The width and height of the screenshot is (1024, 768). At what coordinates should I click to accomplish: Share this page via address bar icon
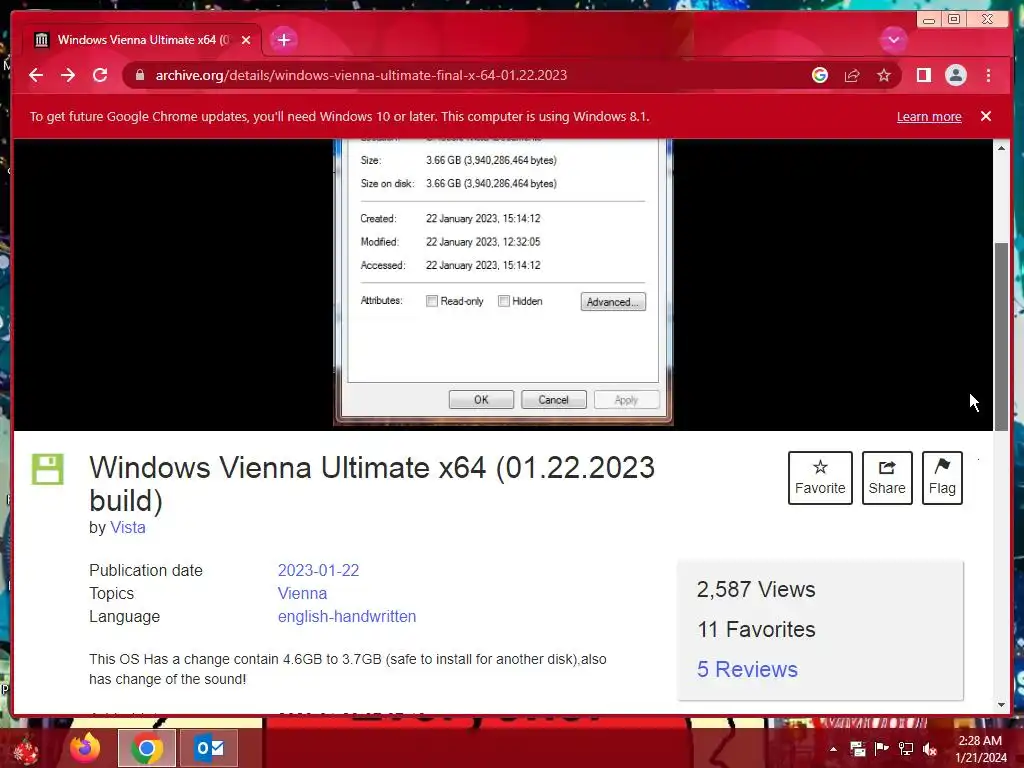click(x=852, y=75)
